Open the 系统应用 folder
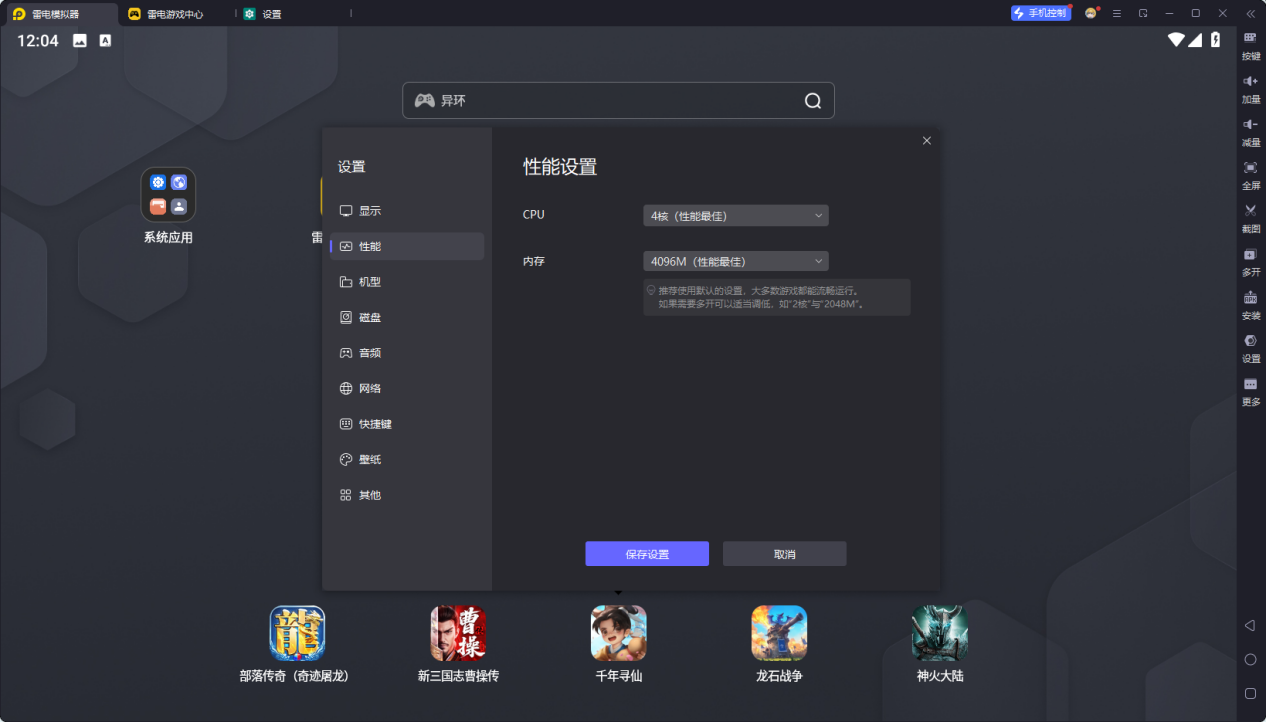1266x722 pixels. point(168,206)
